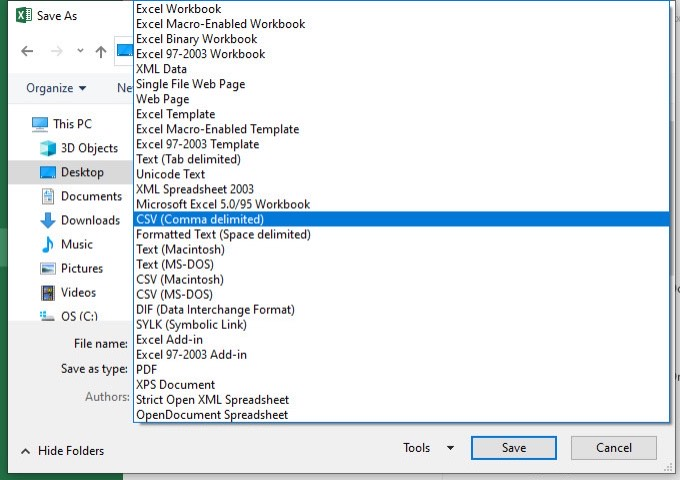Click the Music note icon

[48, 245]
